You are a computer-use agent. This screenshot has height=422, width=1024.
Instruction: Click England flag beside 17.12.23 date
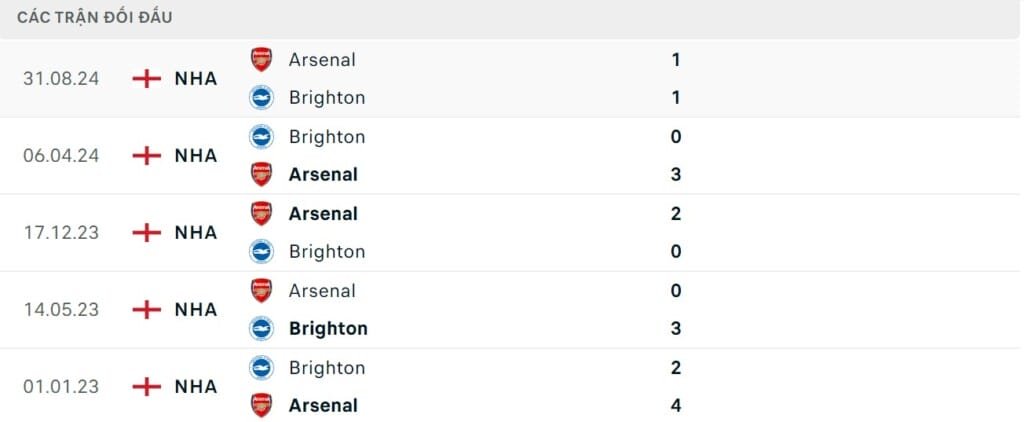(x=147, y=232)
